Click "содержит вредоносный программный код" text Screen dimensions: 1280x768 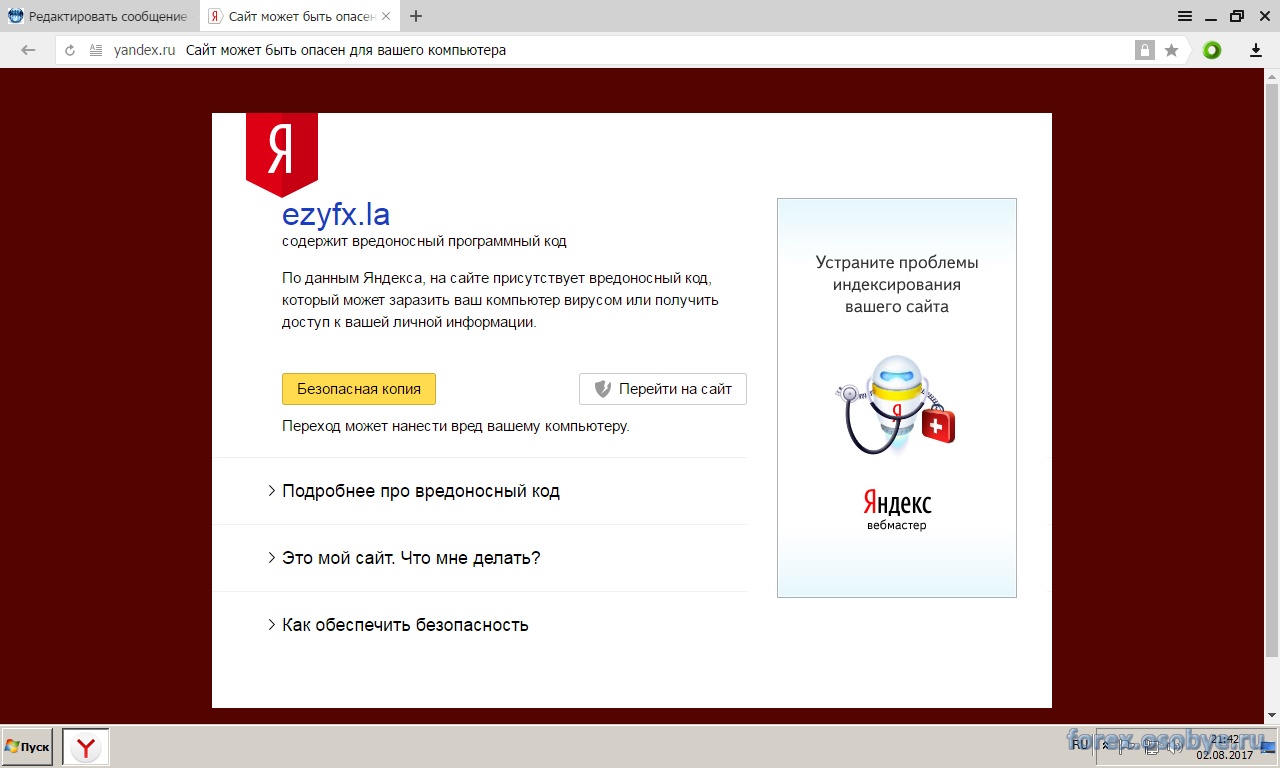click(x=424, y=241)
